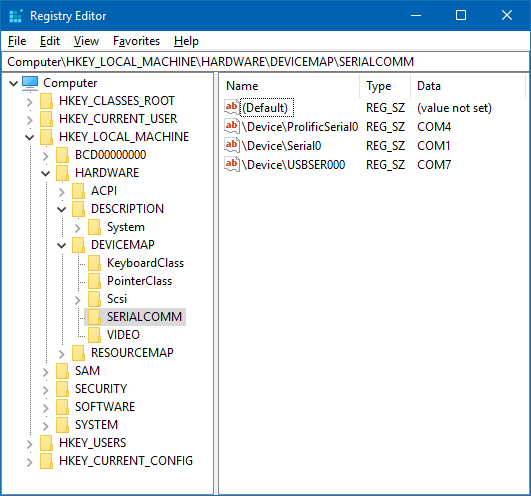
Task: Click the BCD00000000 folder icon
Action: [62, 155]
